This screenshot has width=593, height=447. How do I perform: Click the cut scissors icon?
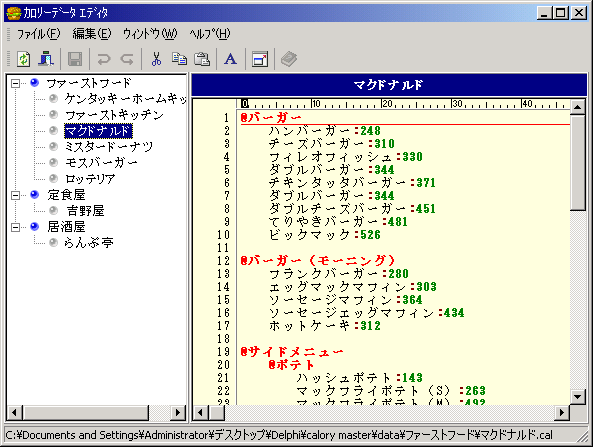click(156, 59)
